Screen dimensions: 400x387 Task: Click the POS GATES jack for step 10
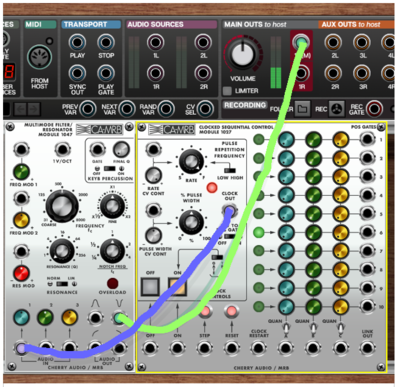pos(367,306)
